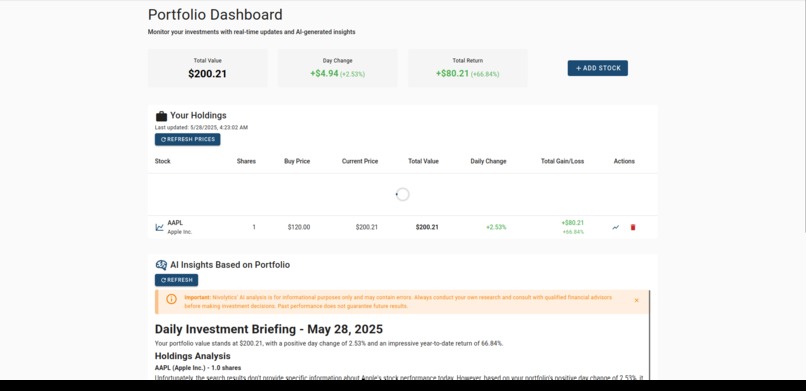The height and width of the screenshot is (391, 806).
Task: Click the Current Price column header
Action: 360,161
